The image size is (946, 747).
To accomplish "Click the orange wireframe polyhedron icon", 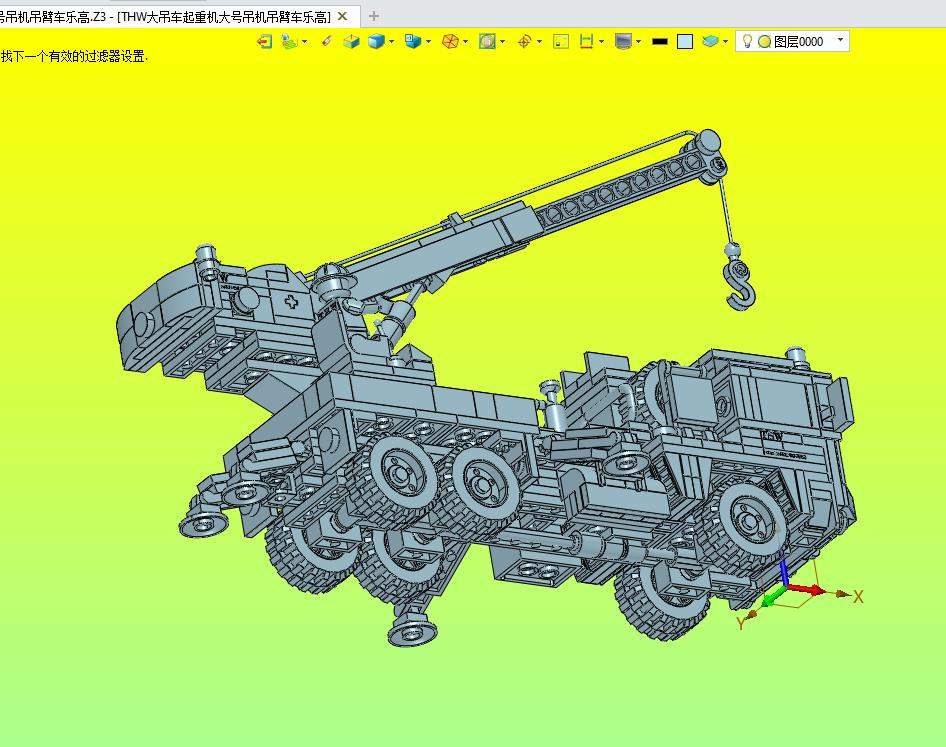I will pos(450,42).
